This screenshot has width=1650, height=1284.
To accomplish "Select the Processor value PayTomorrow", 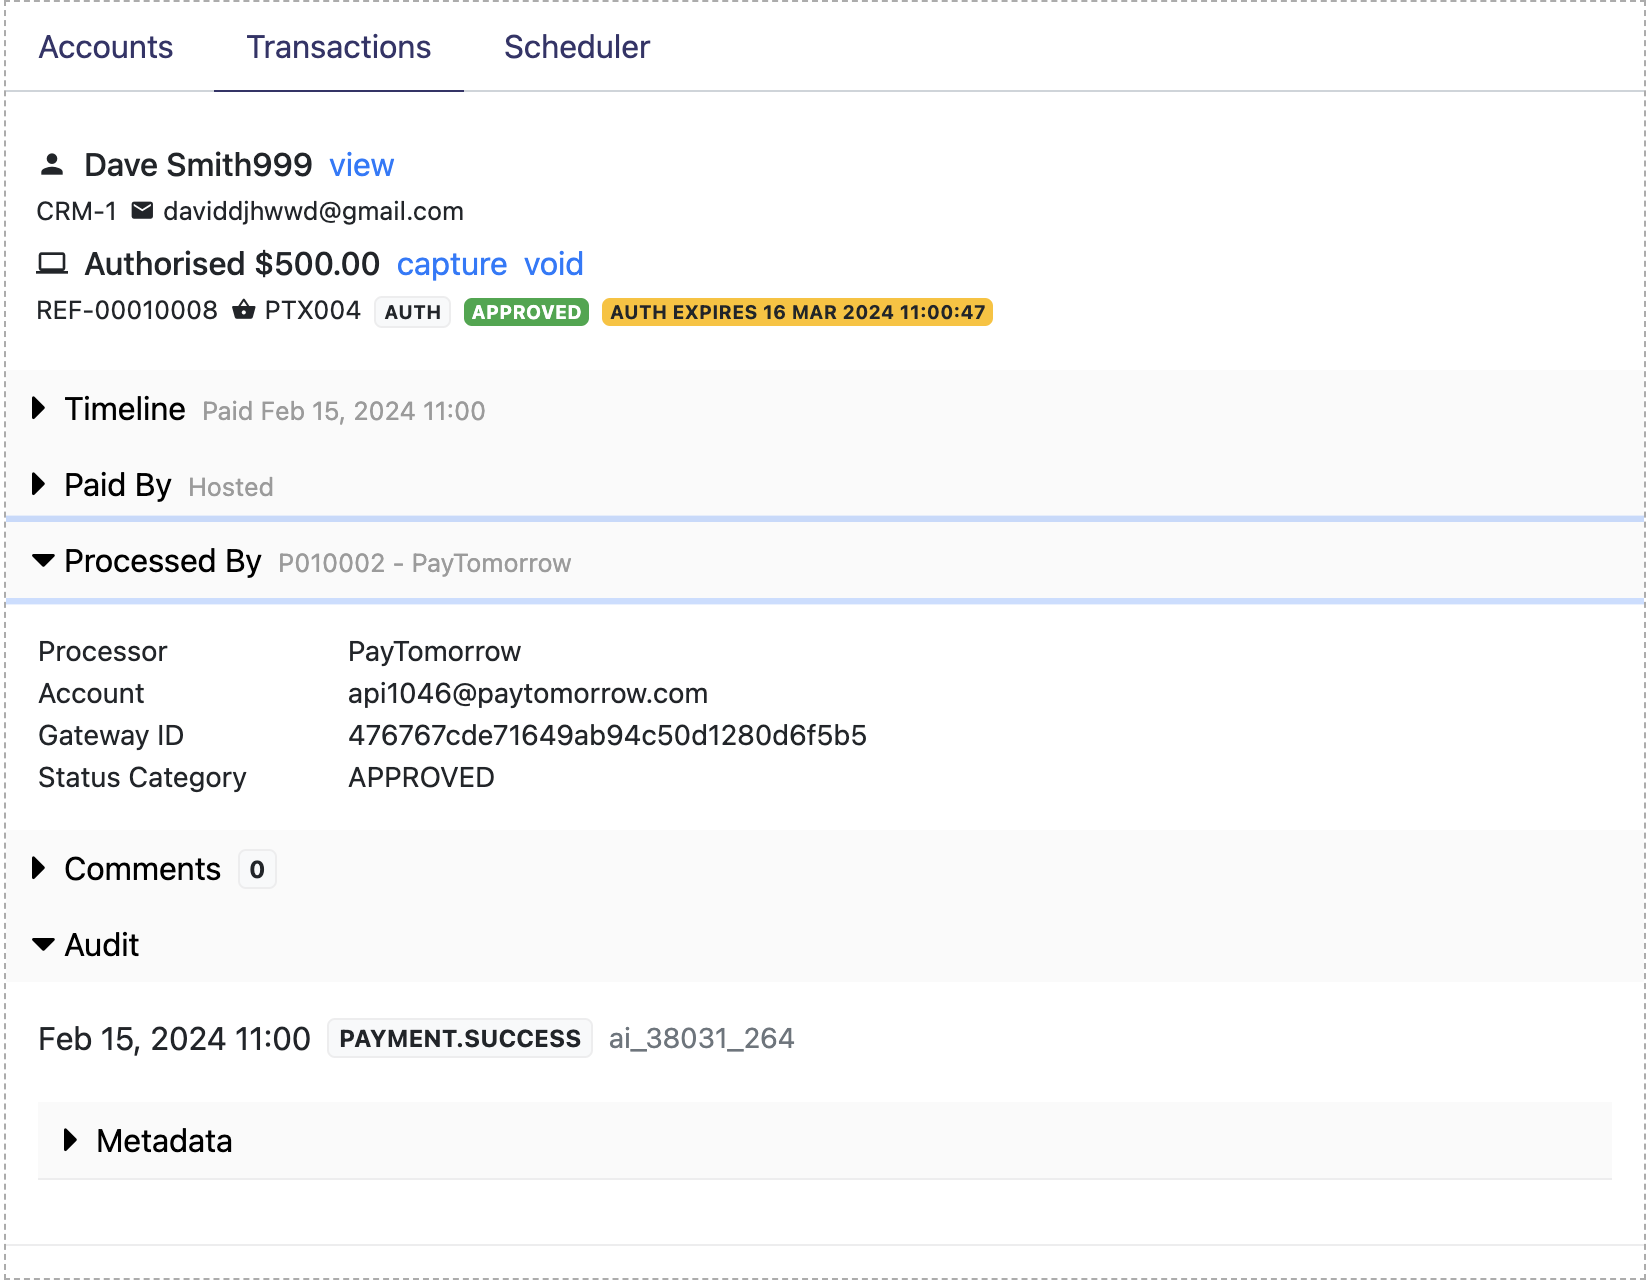I will [x=434, y=651].
